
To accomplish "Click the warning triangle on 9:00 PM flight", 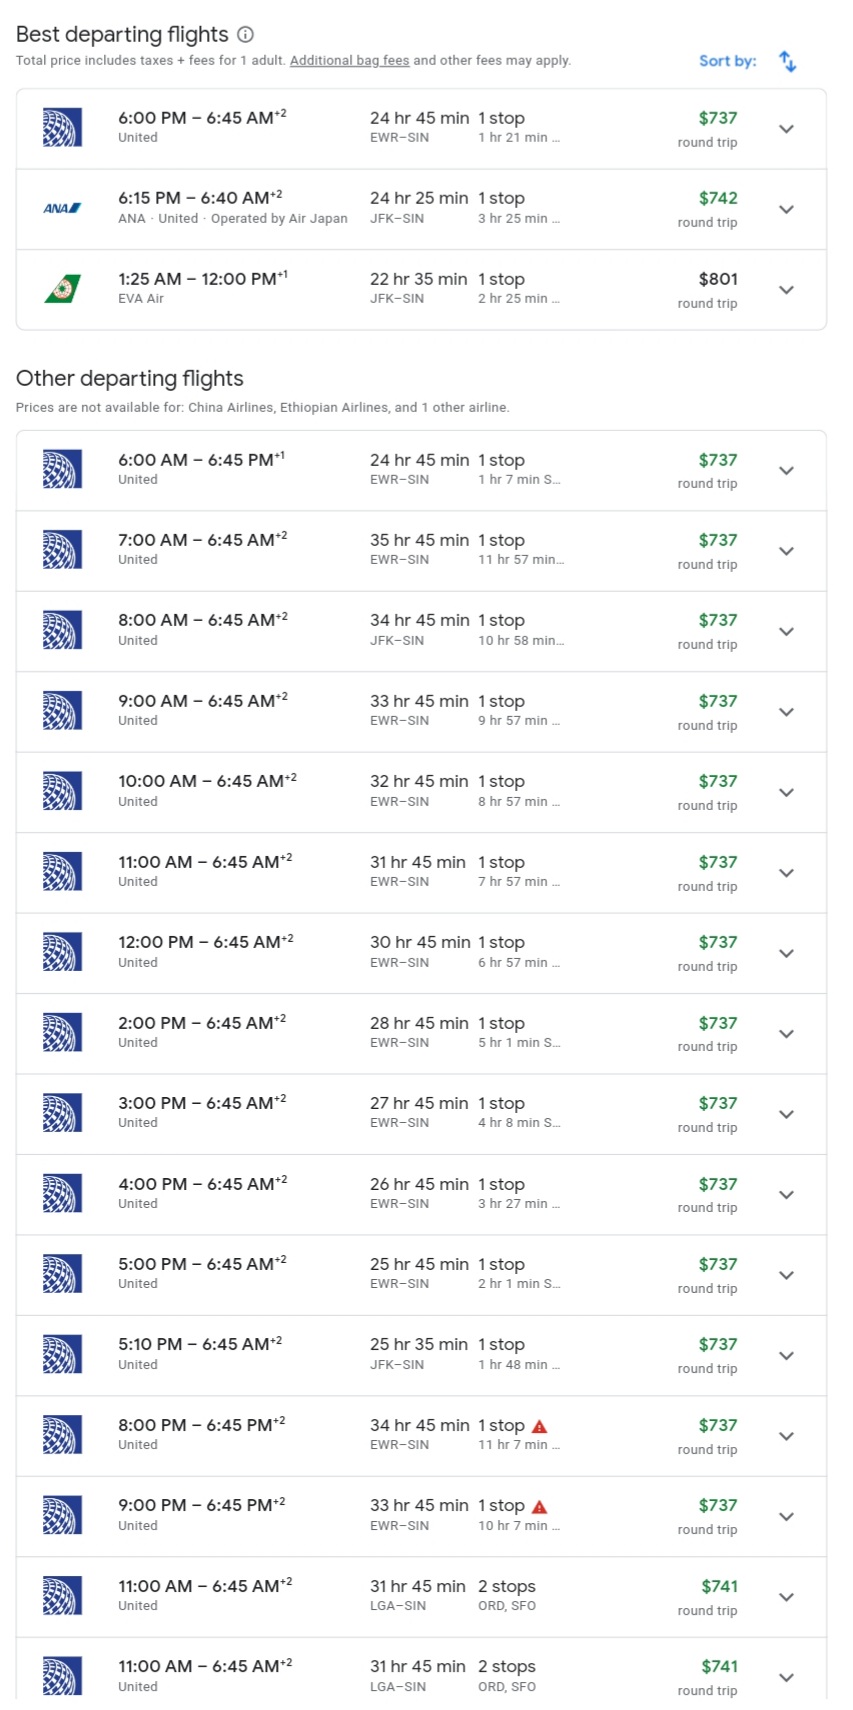I will coord(540,1507).
